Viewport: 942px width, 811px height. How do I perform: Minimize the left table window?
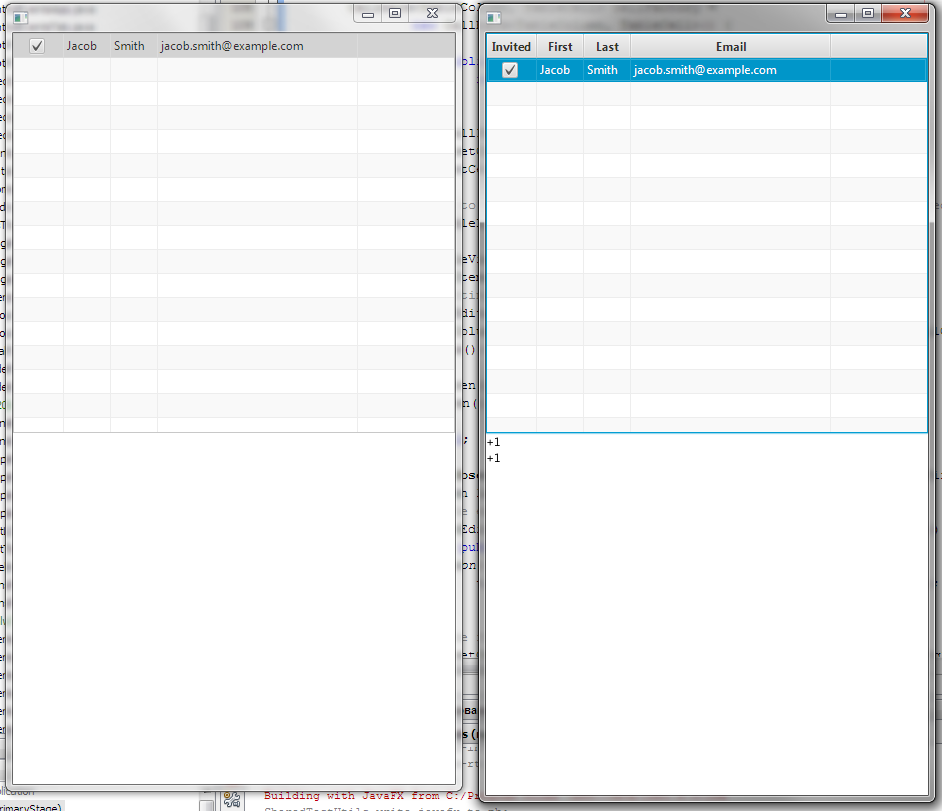click(x=368, y=14)
